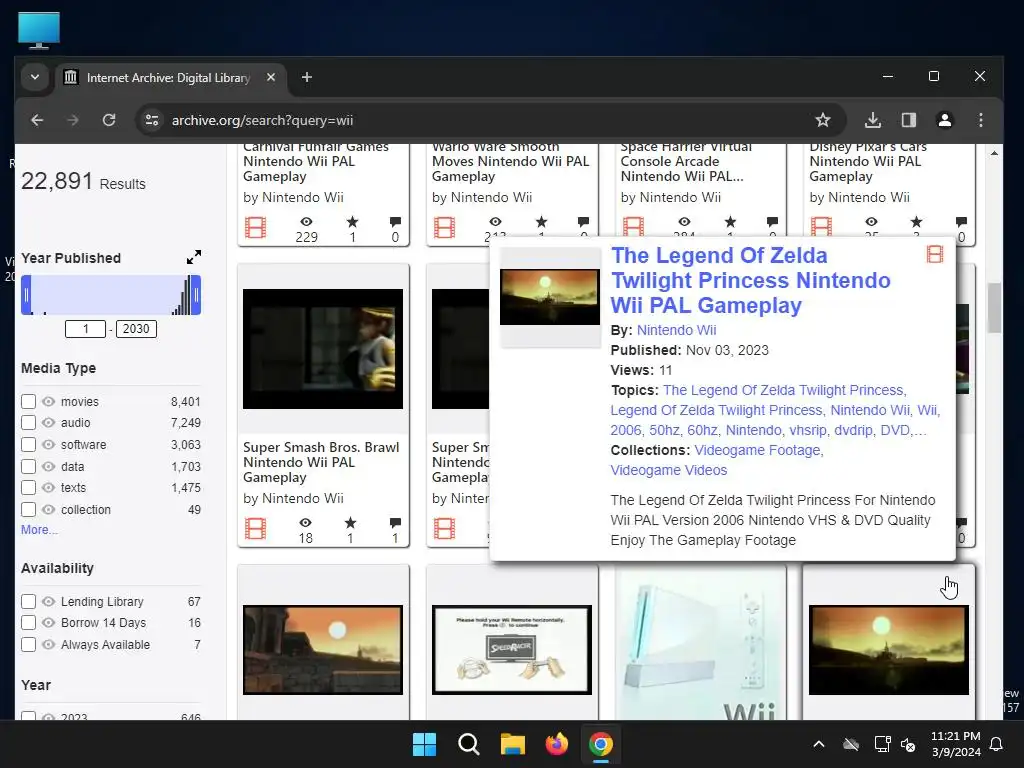1024x768 pixels.
Task: Open the Videogame Footage collection link
Action: pos(758,450)
